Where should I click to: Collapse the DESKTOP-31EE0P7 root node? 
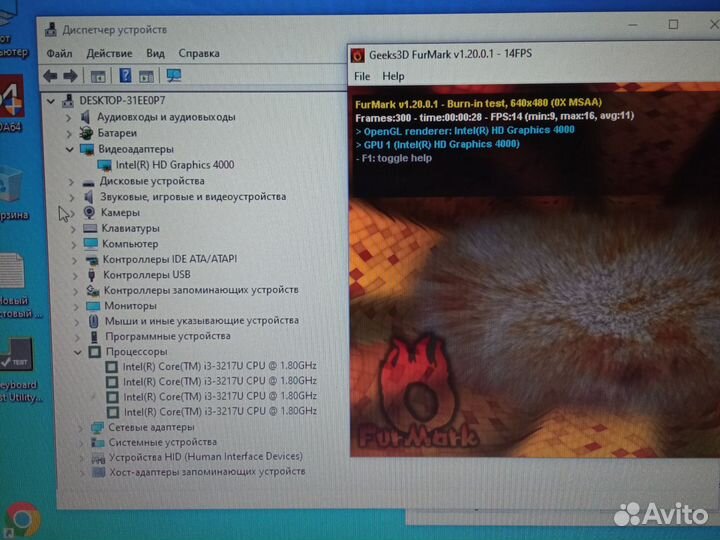point(51,101)
